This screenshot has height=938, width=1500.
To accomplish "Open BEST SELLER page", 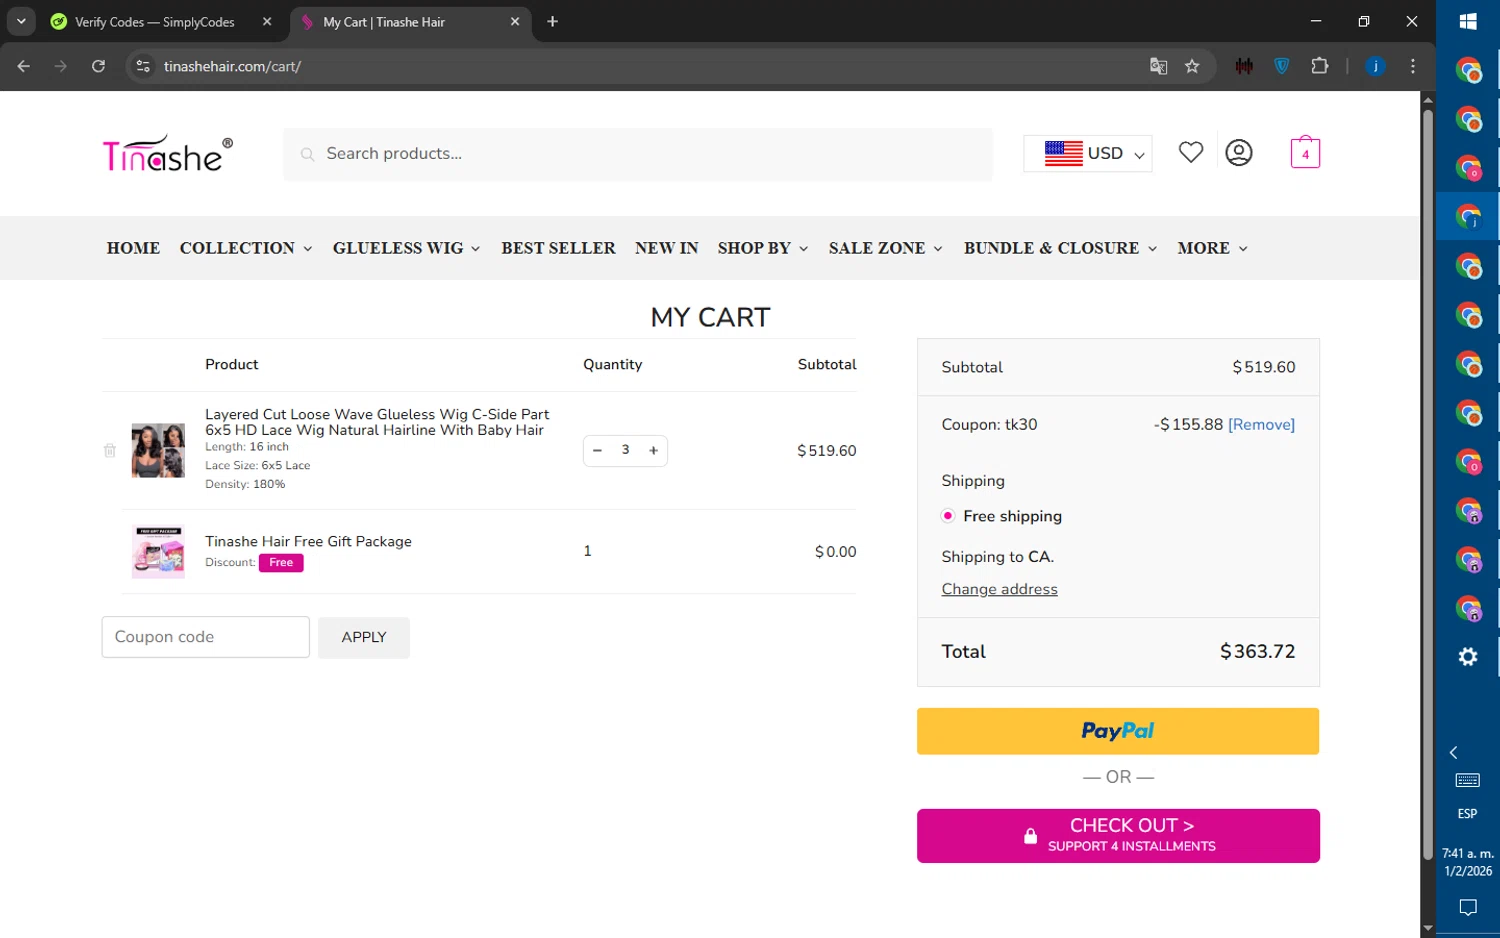I will [558, 248].
